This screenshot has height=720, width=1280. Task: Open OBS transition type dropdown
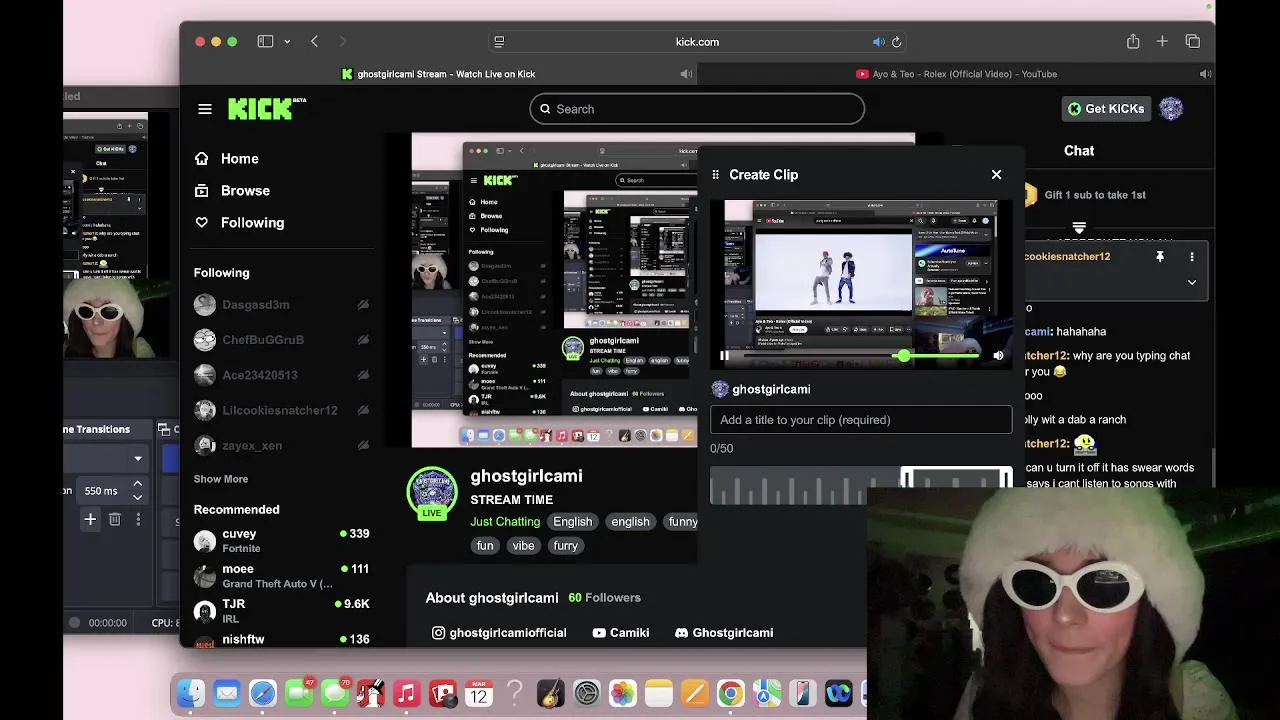click(x=108, y=458)
